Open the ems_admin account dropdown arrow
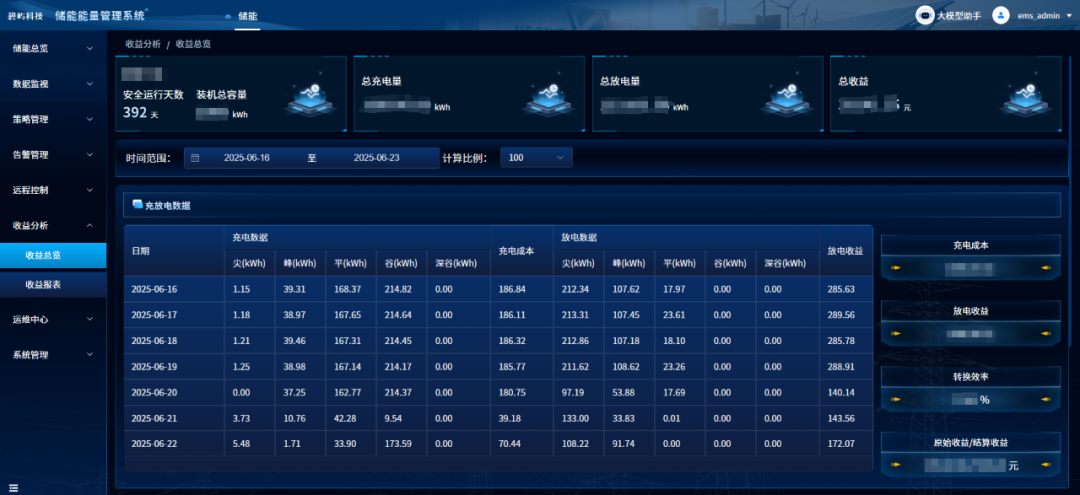The height and width of the screenshot is (495, 1080). click(x=1069, y=16)
